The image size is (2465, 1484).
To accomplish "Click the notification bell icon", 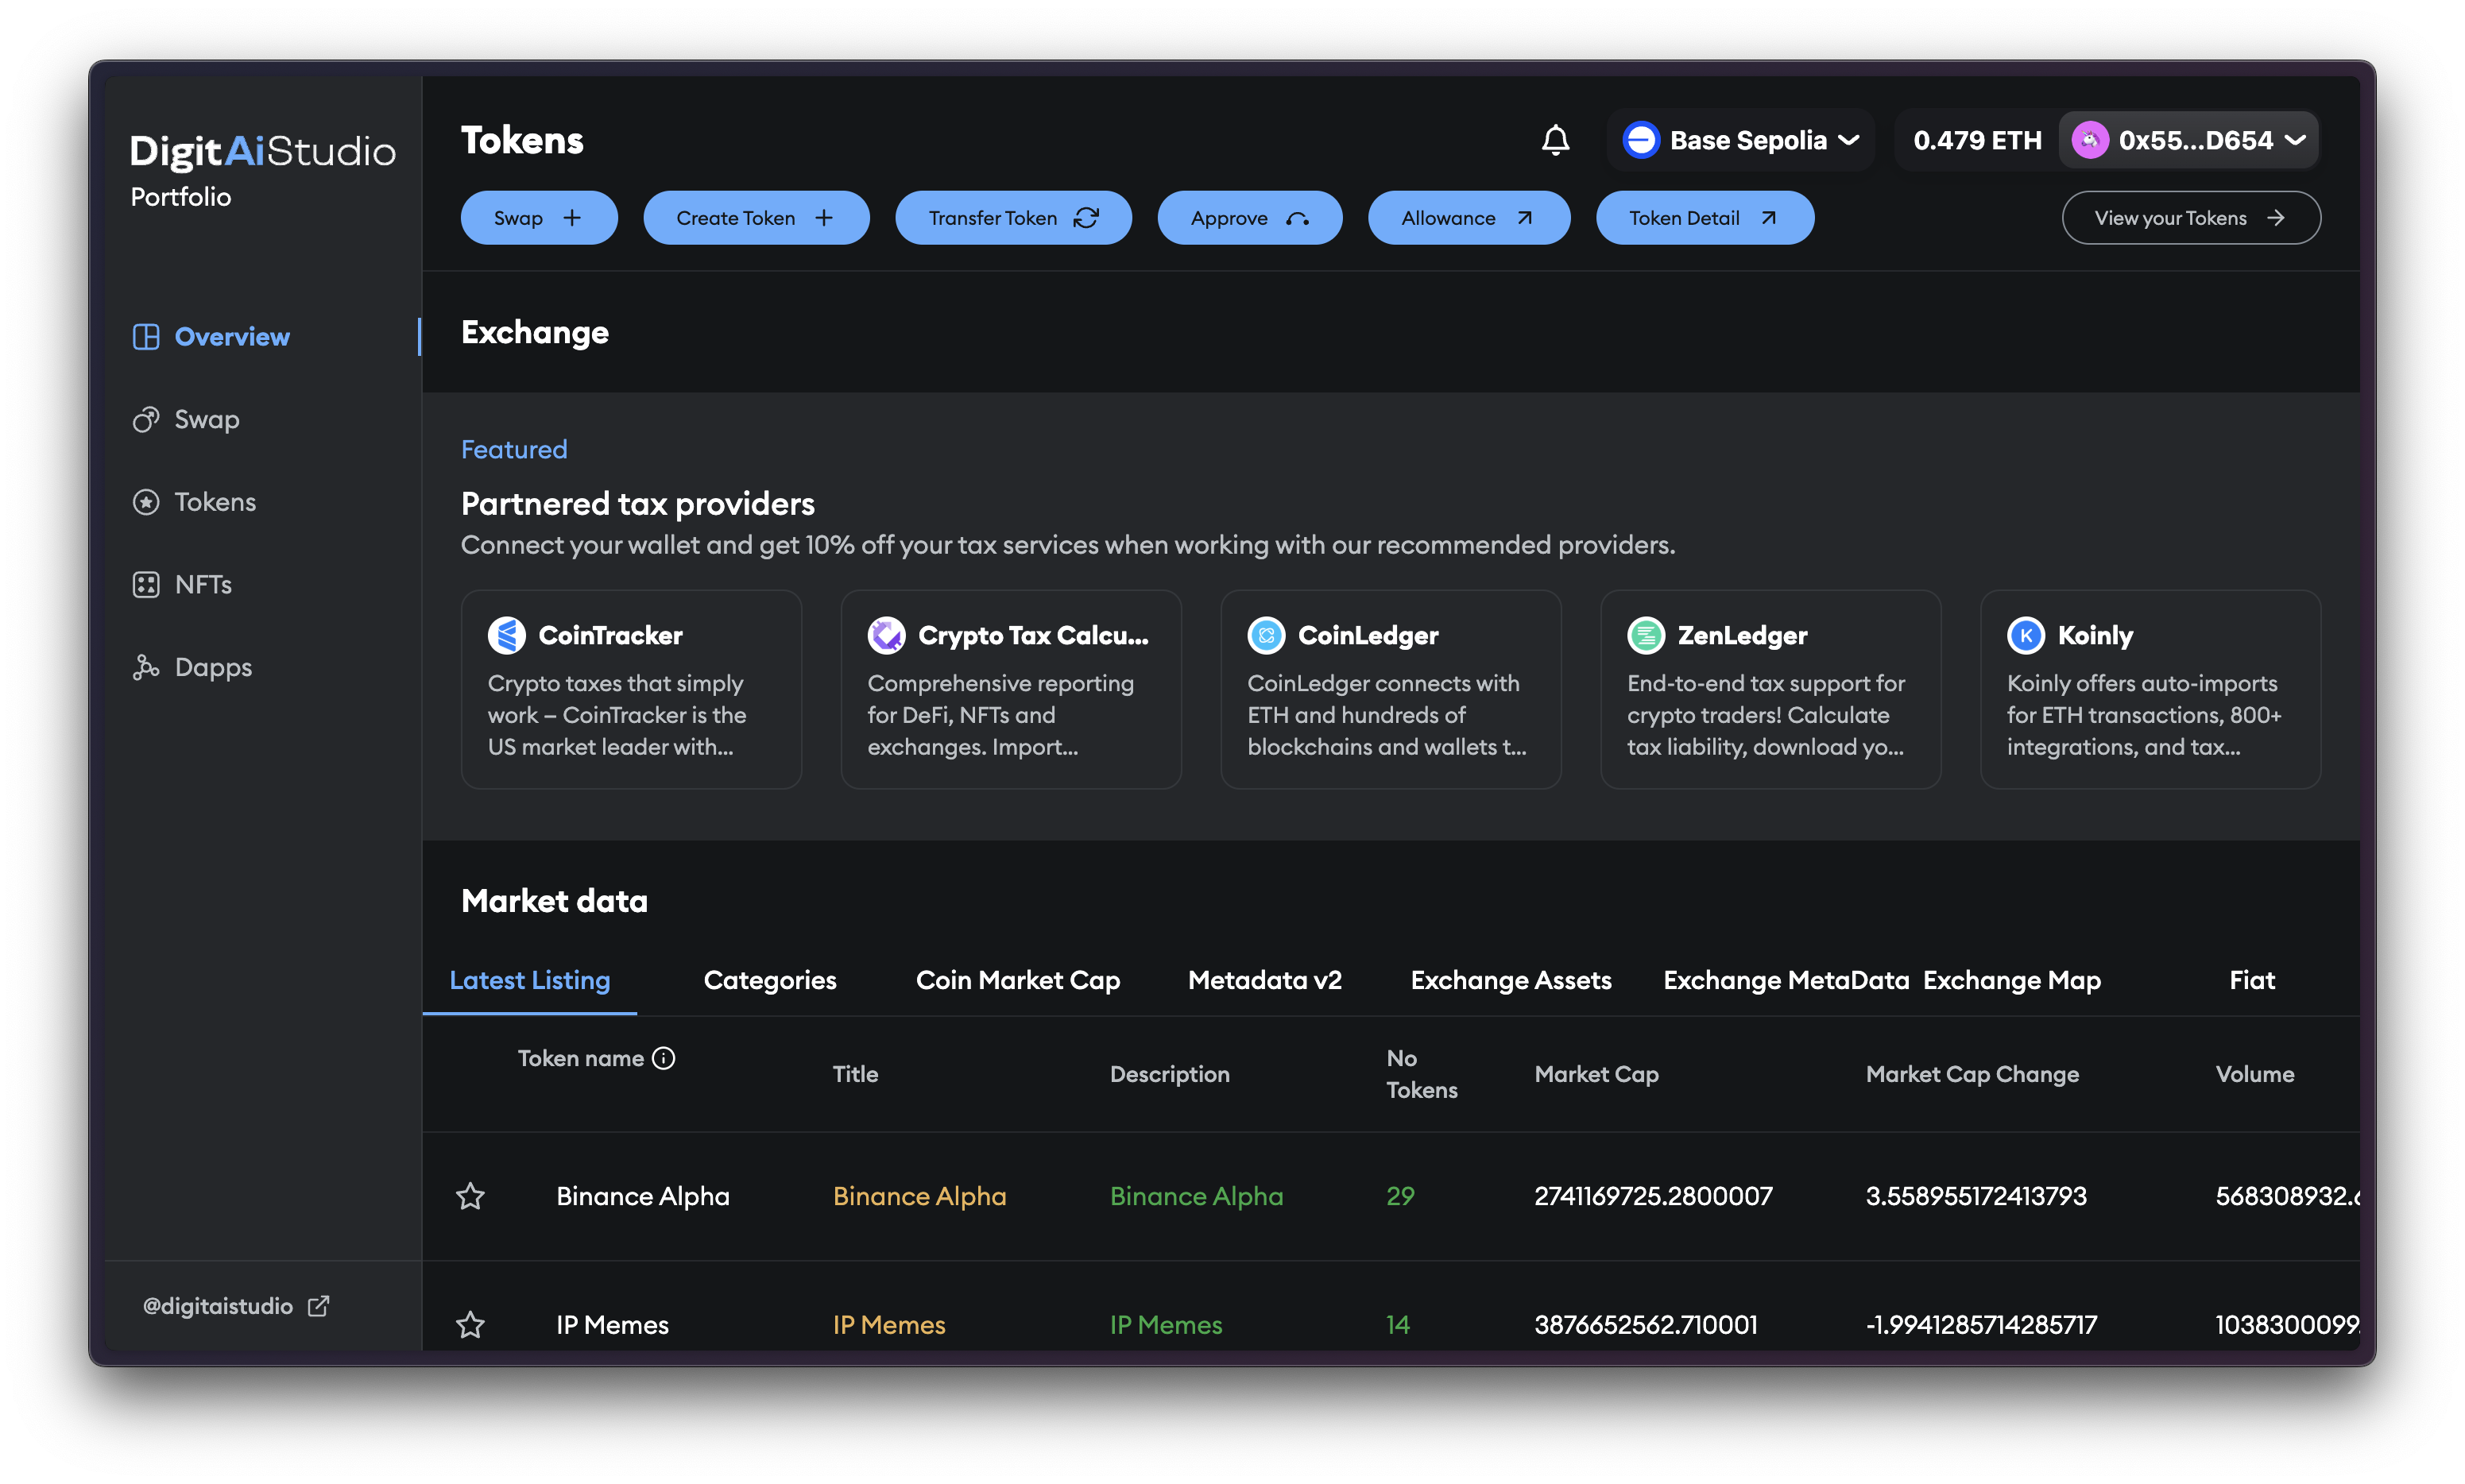I will click(x=1555, y=140).
